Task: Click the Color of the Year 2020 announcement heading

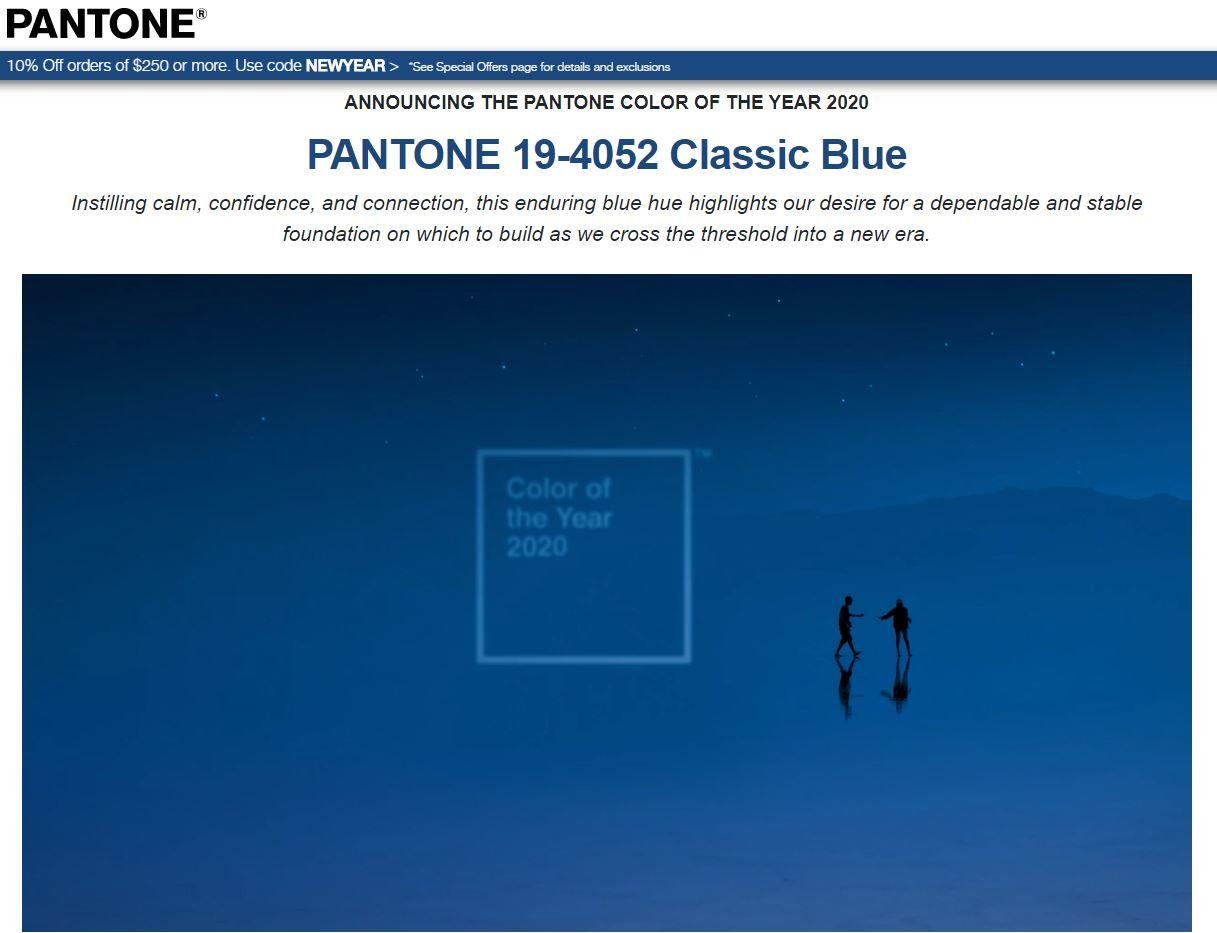Action: pos(606,102)
